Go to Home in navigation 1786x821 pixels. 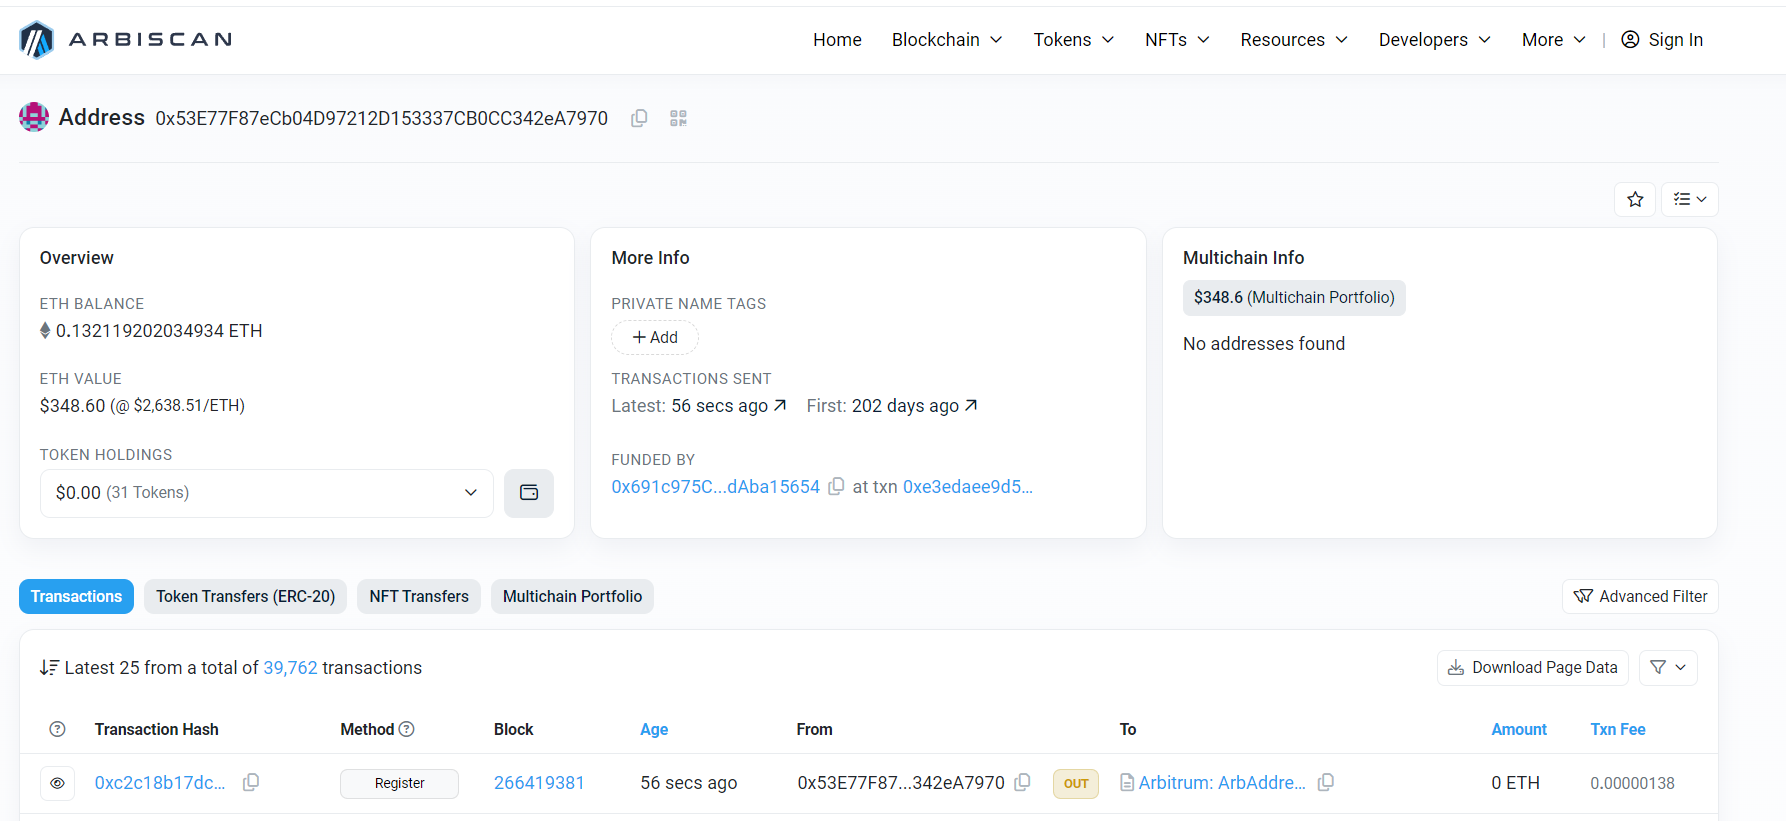[837, 40]
